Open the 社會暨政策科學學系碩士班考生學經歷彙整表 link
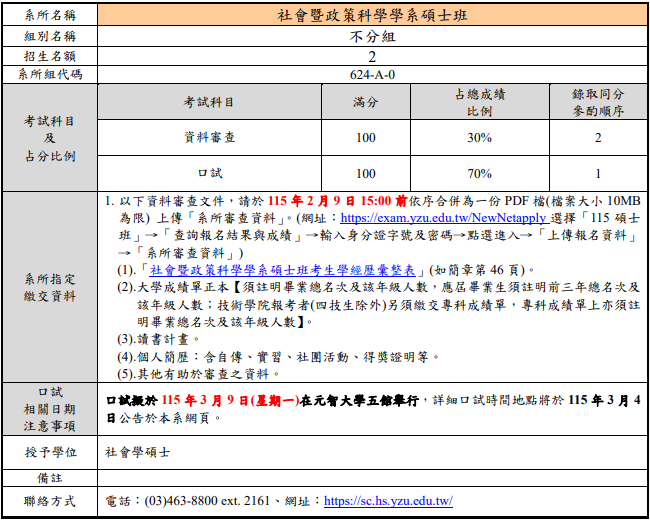 (286, 270)
